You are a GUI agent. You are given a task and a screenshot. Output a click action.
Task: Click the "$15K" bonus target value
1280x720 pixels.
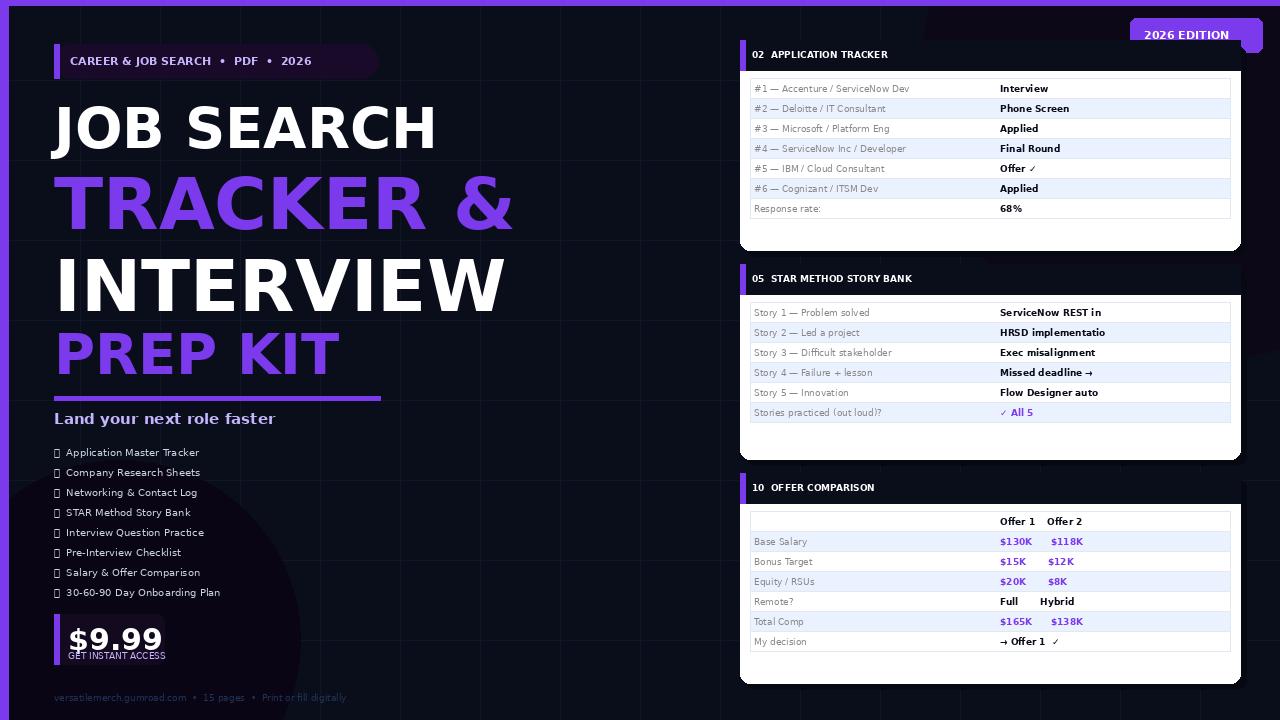click(x=1013, y=562)
